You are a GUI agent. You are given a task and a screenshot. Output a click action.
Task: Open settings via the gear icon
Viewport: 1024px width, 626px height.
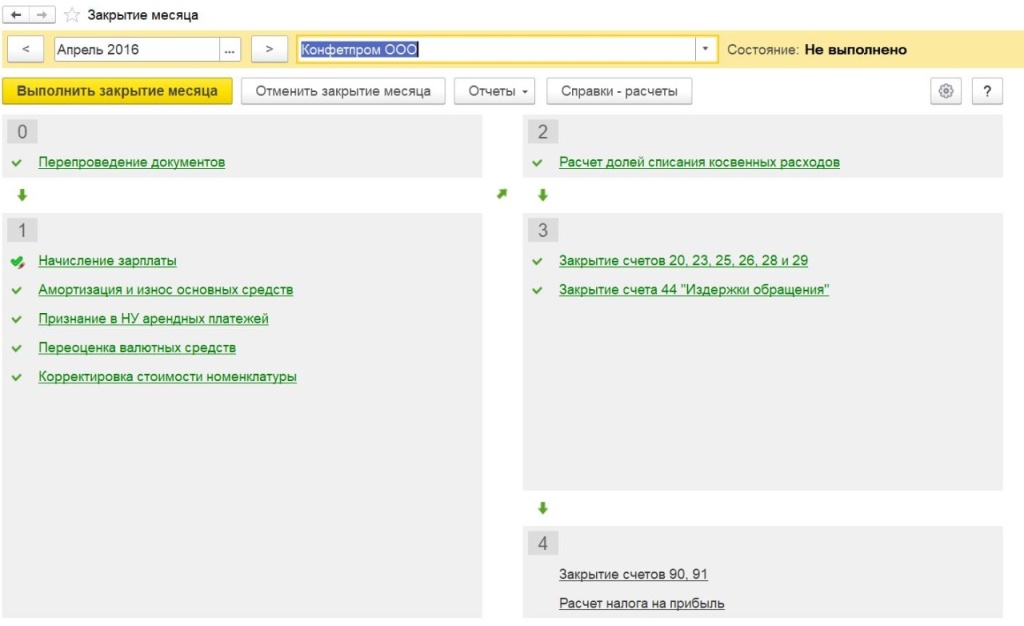pyautogui.click(x=946, y=91)
